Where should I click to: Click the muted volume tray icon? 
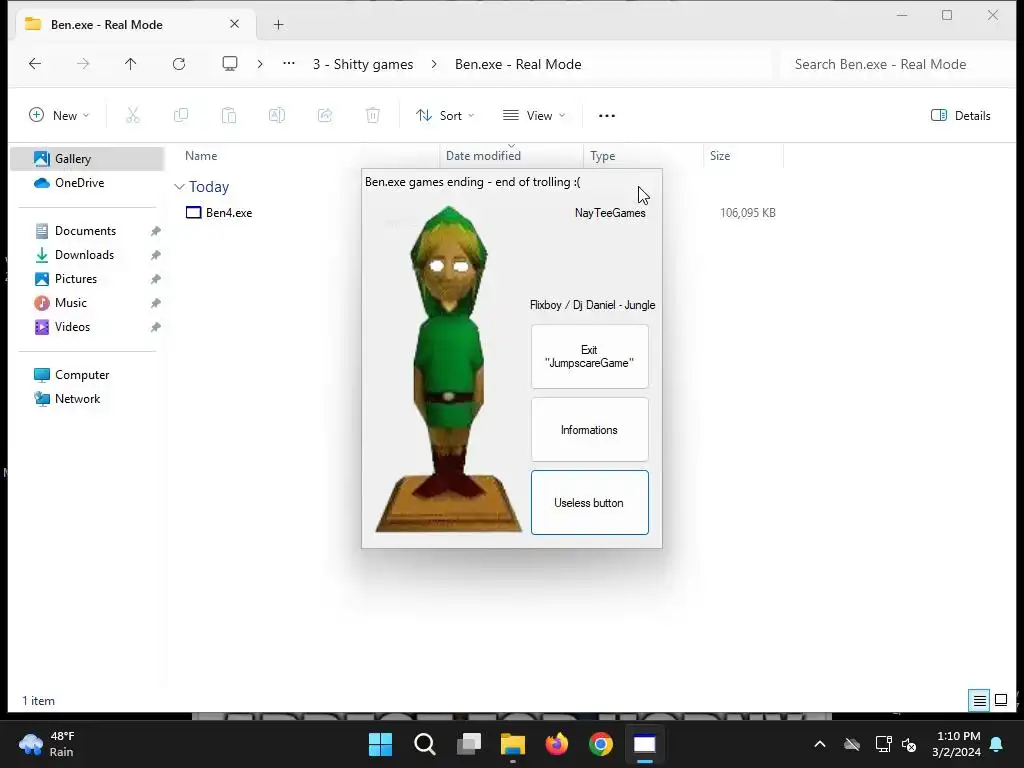click(x=909, y=744)
